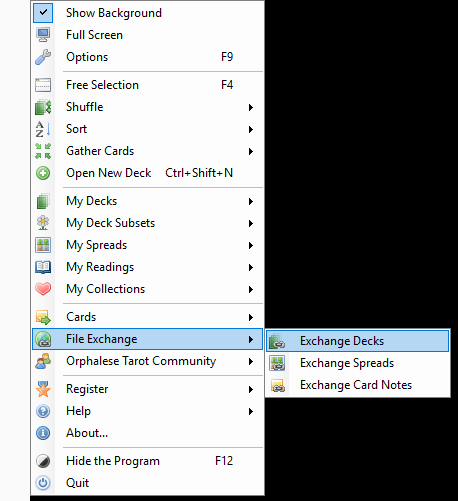Click the open book My Readings icon
This screenshot has width=458, height=501.
coord(43,267)
